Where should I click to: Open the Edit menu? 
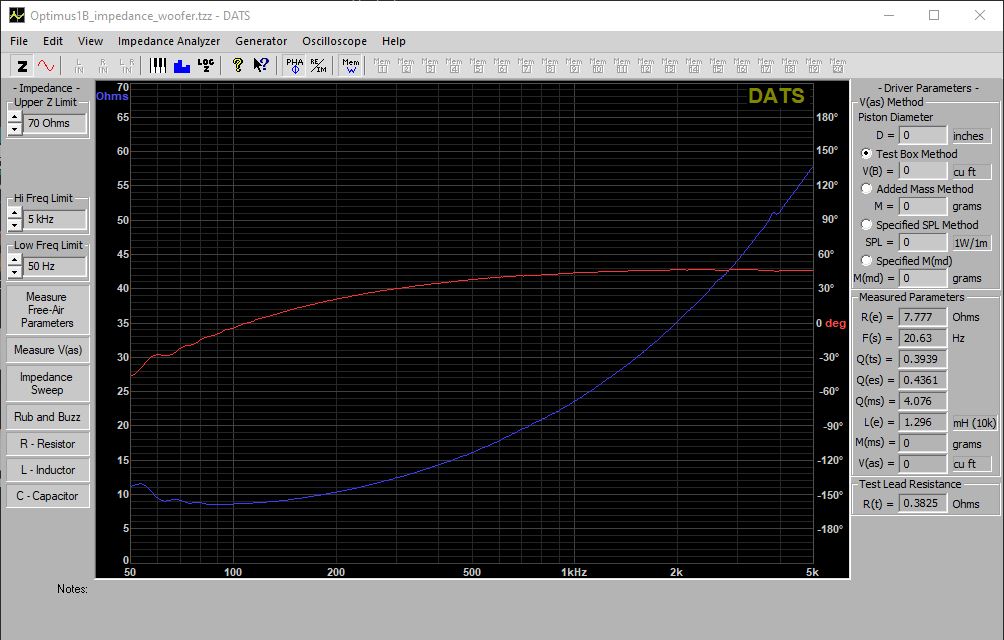53,41
